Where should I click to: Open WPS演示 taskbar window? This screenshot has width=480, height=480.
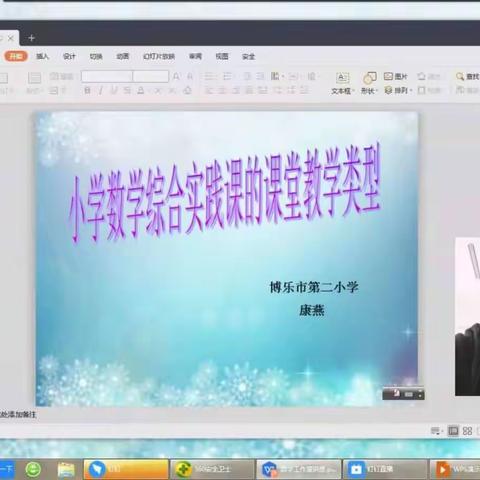455,469
